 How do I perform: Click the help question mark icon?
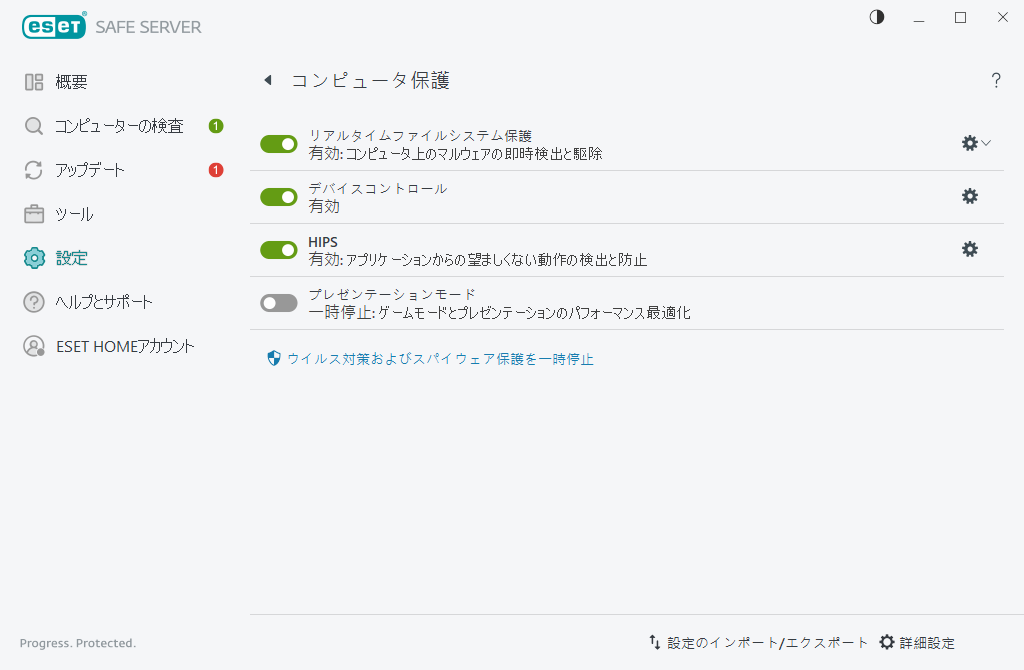(x=996, y=80)
